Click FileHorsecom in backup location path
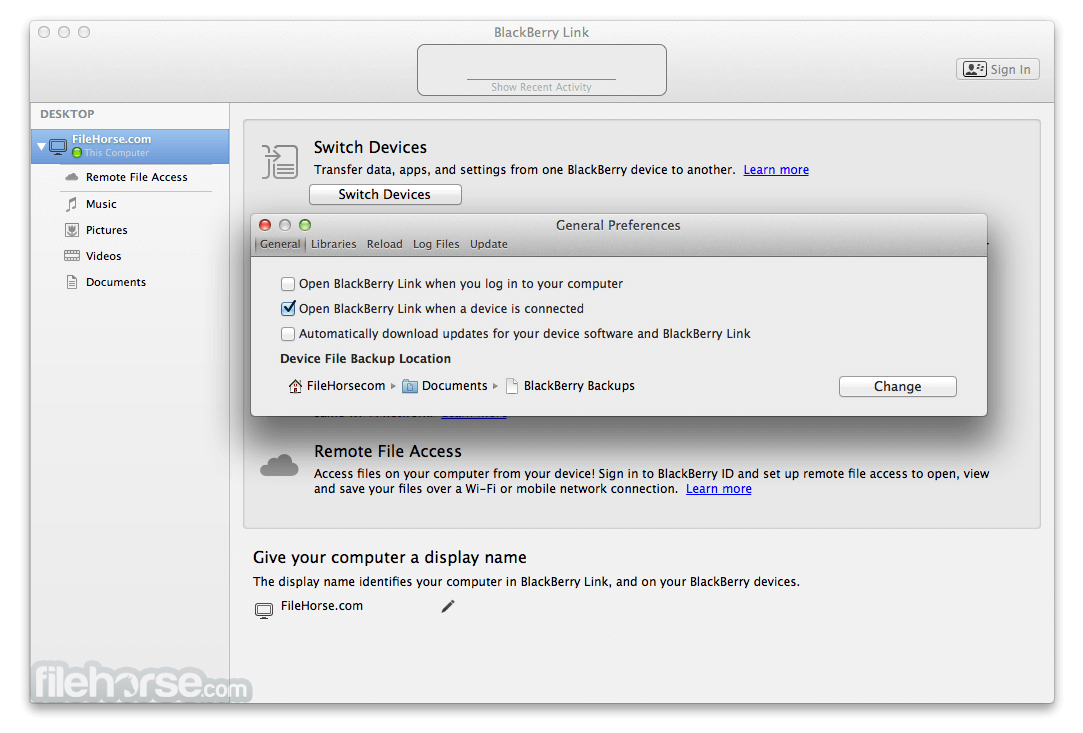 pos(346,386)
